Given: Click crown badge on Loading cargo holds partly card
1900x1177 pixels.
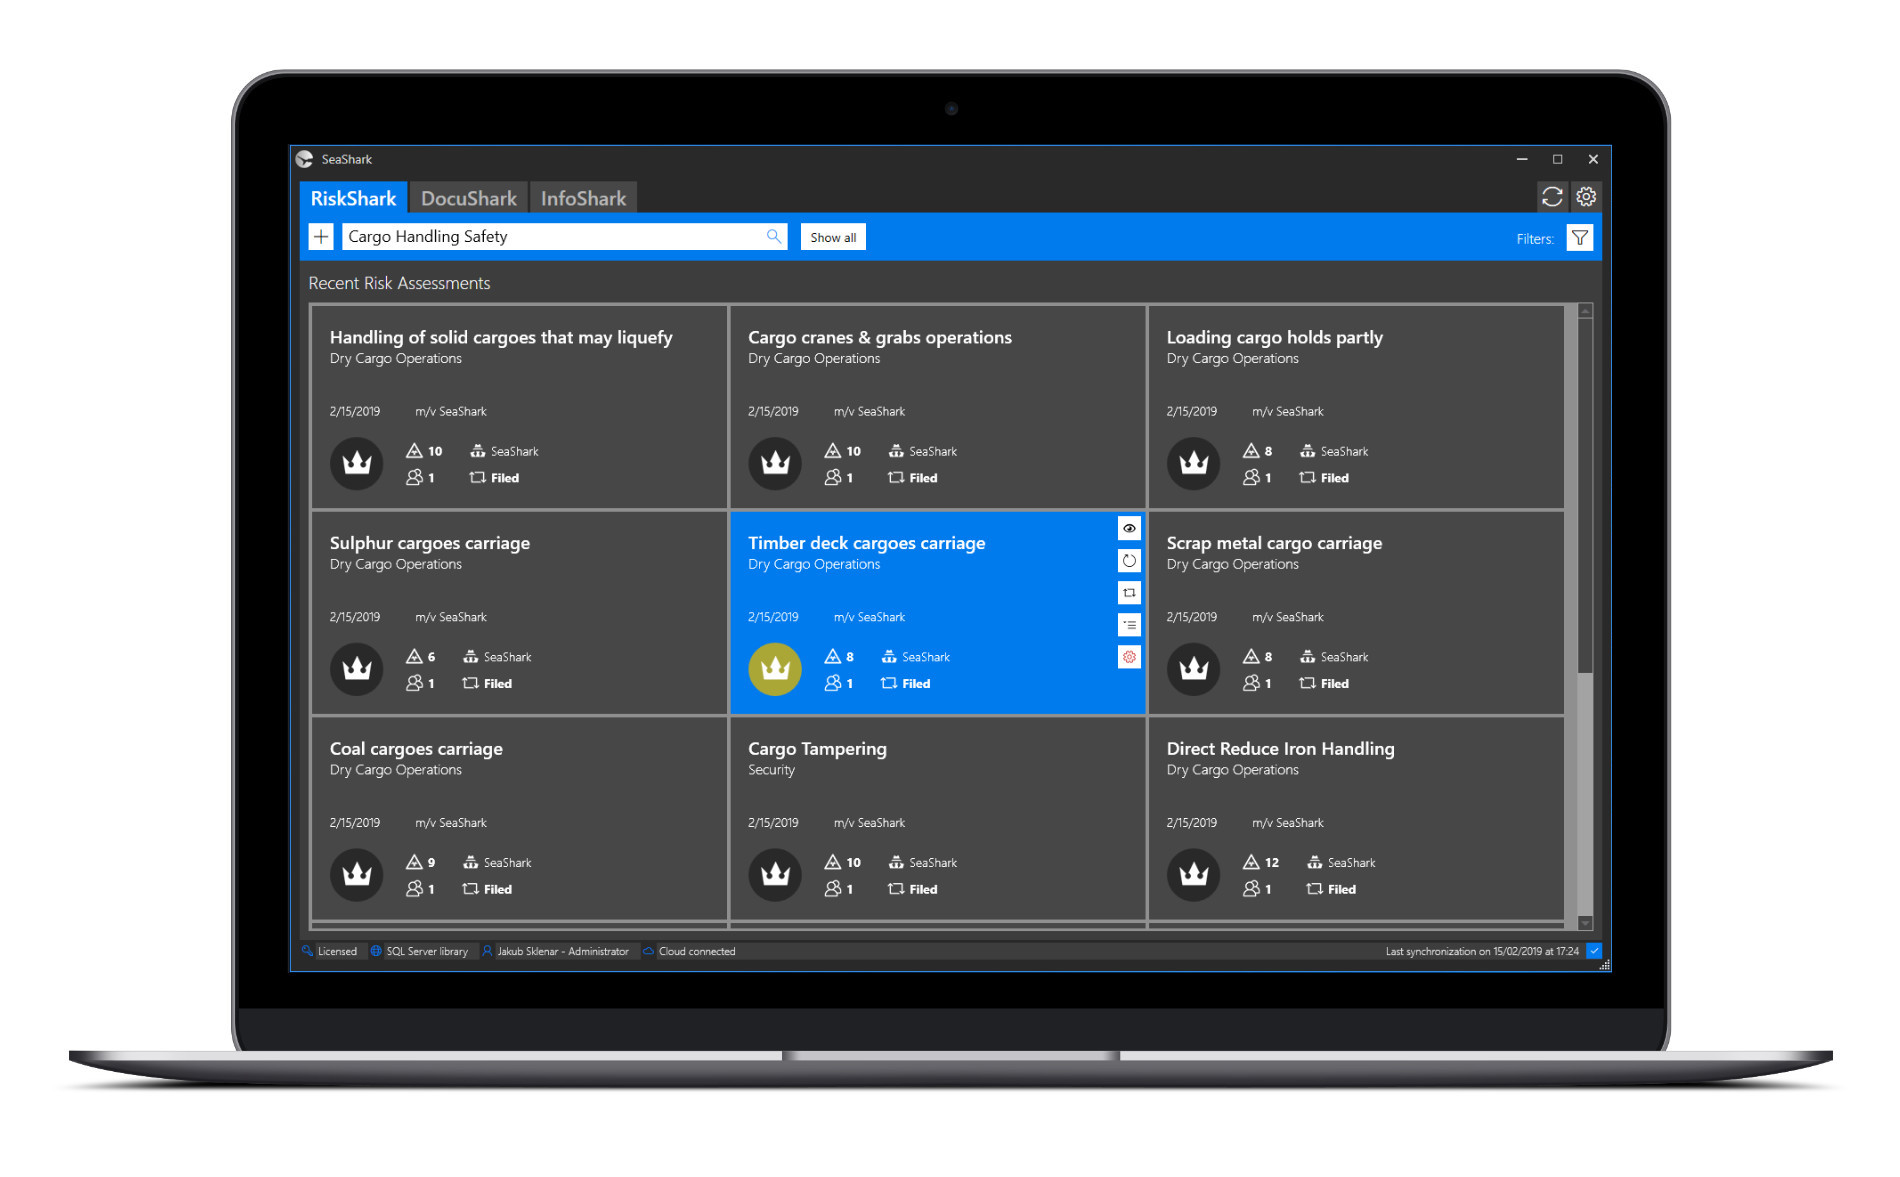Looking at the screenshot, I should 1194,463.
